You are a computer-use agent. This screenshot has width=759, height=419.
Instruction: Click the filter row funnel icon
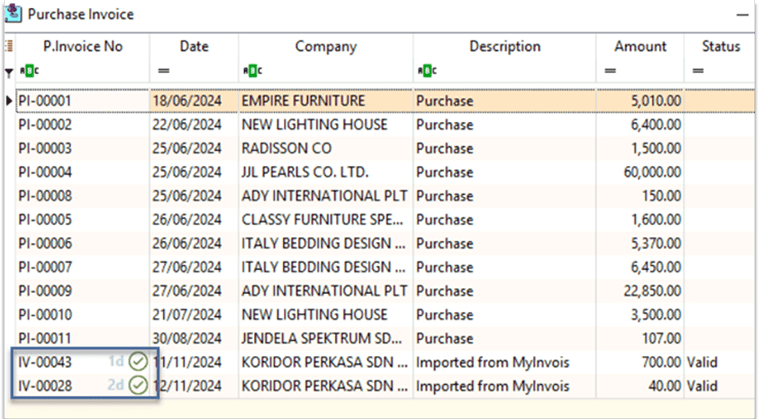pos(9,73)
